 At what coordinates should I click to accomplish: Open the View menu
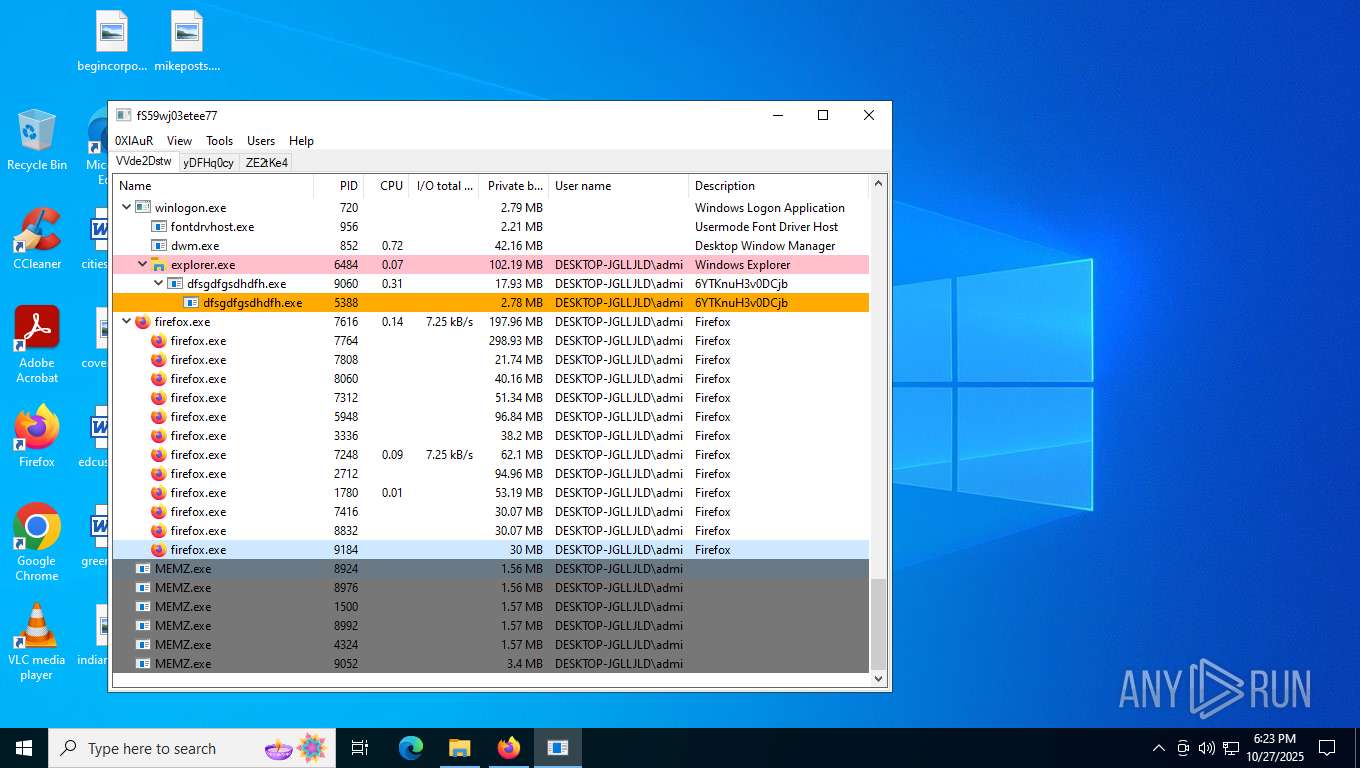coord(179,141)
